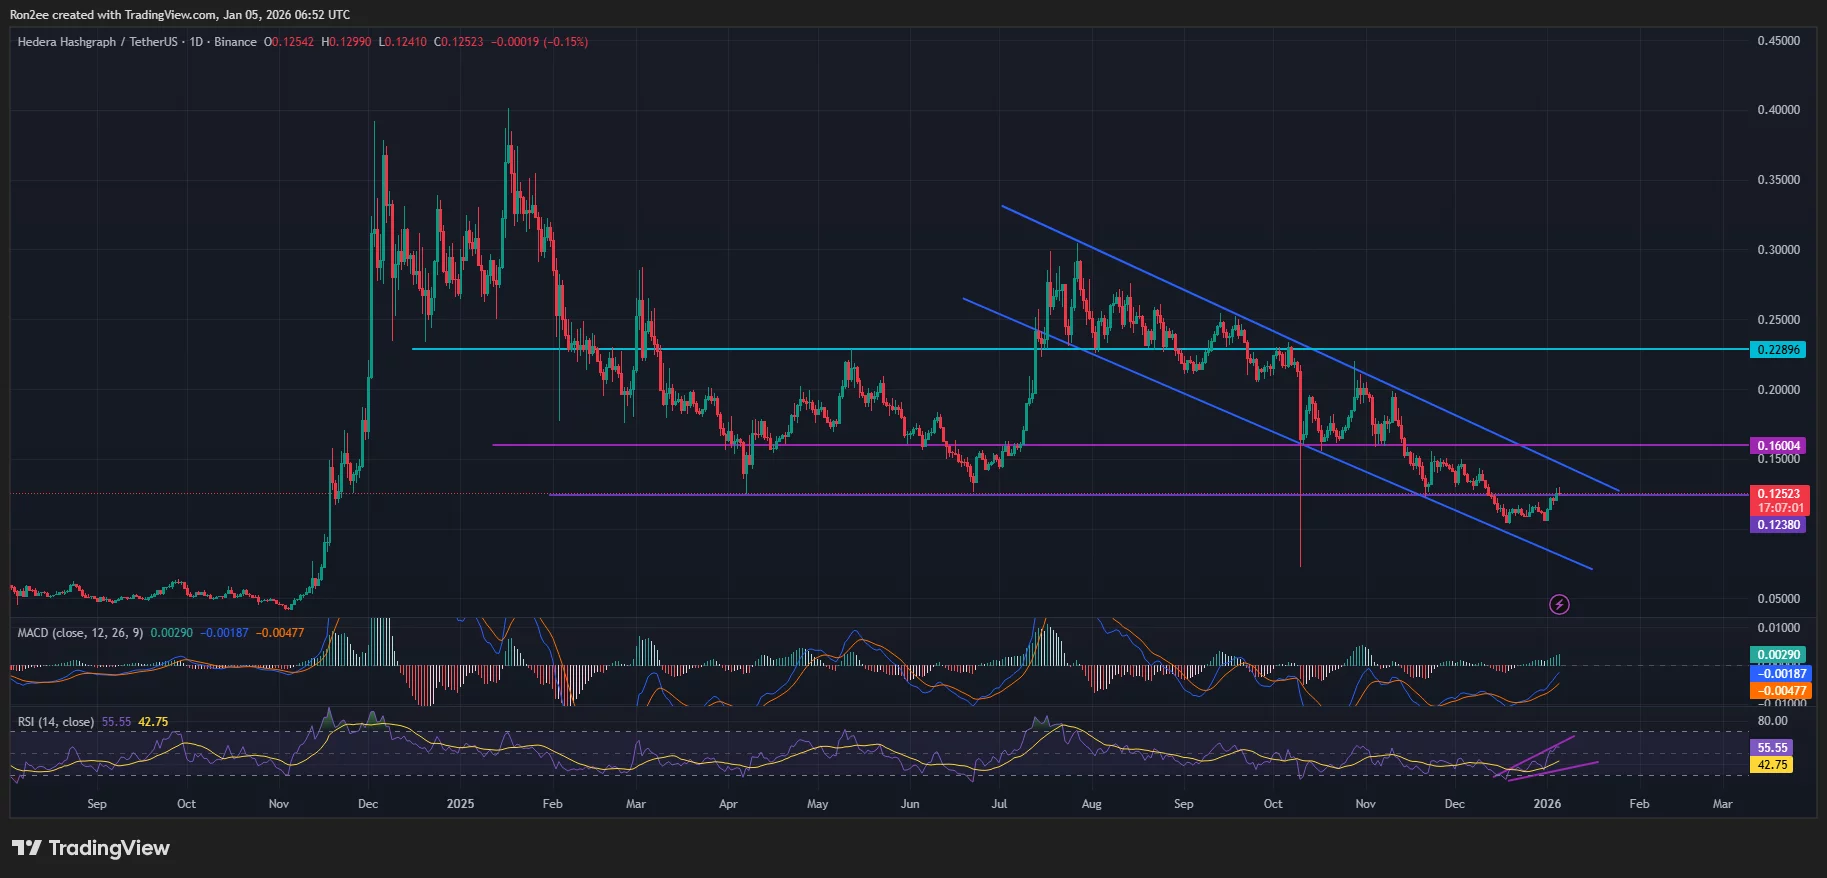Screen dimensions: 1827x878
Task: Select the cyan 0.22896 price label
Action: point(1778,350)
